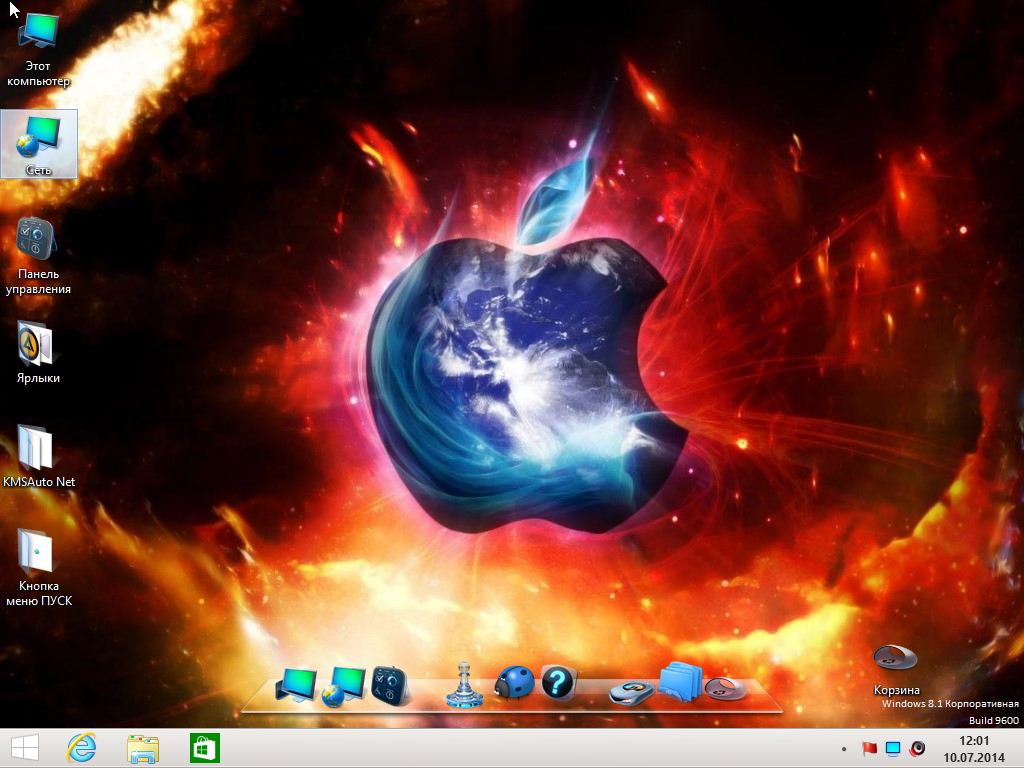1024x768 pixels.
Task: Open the computer icon in the dock
Action: 296,686
